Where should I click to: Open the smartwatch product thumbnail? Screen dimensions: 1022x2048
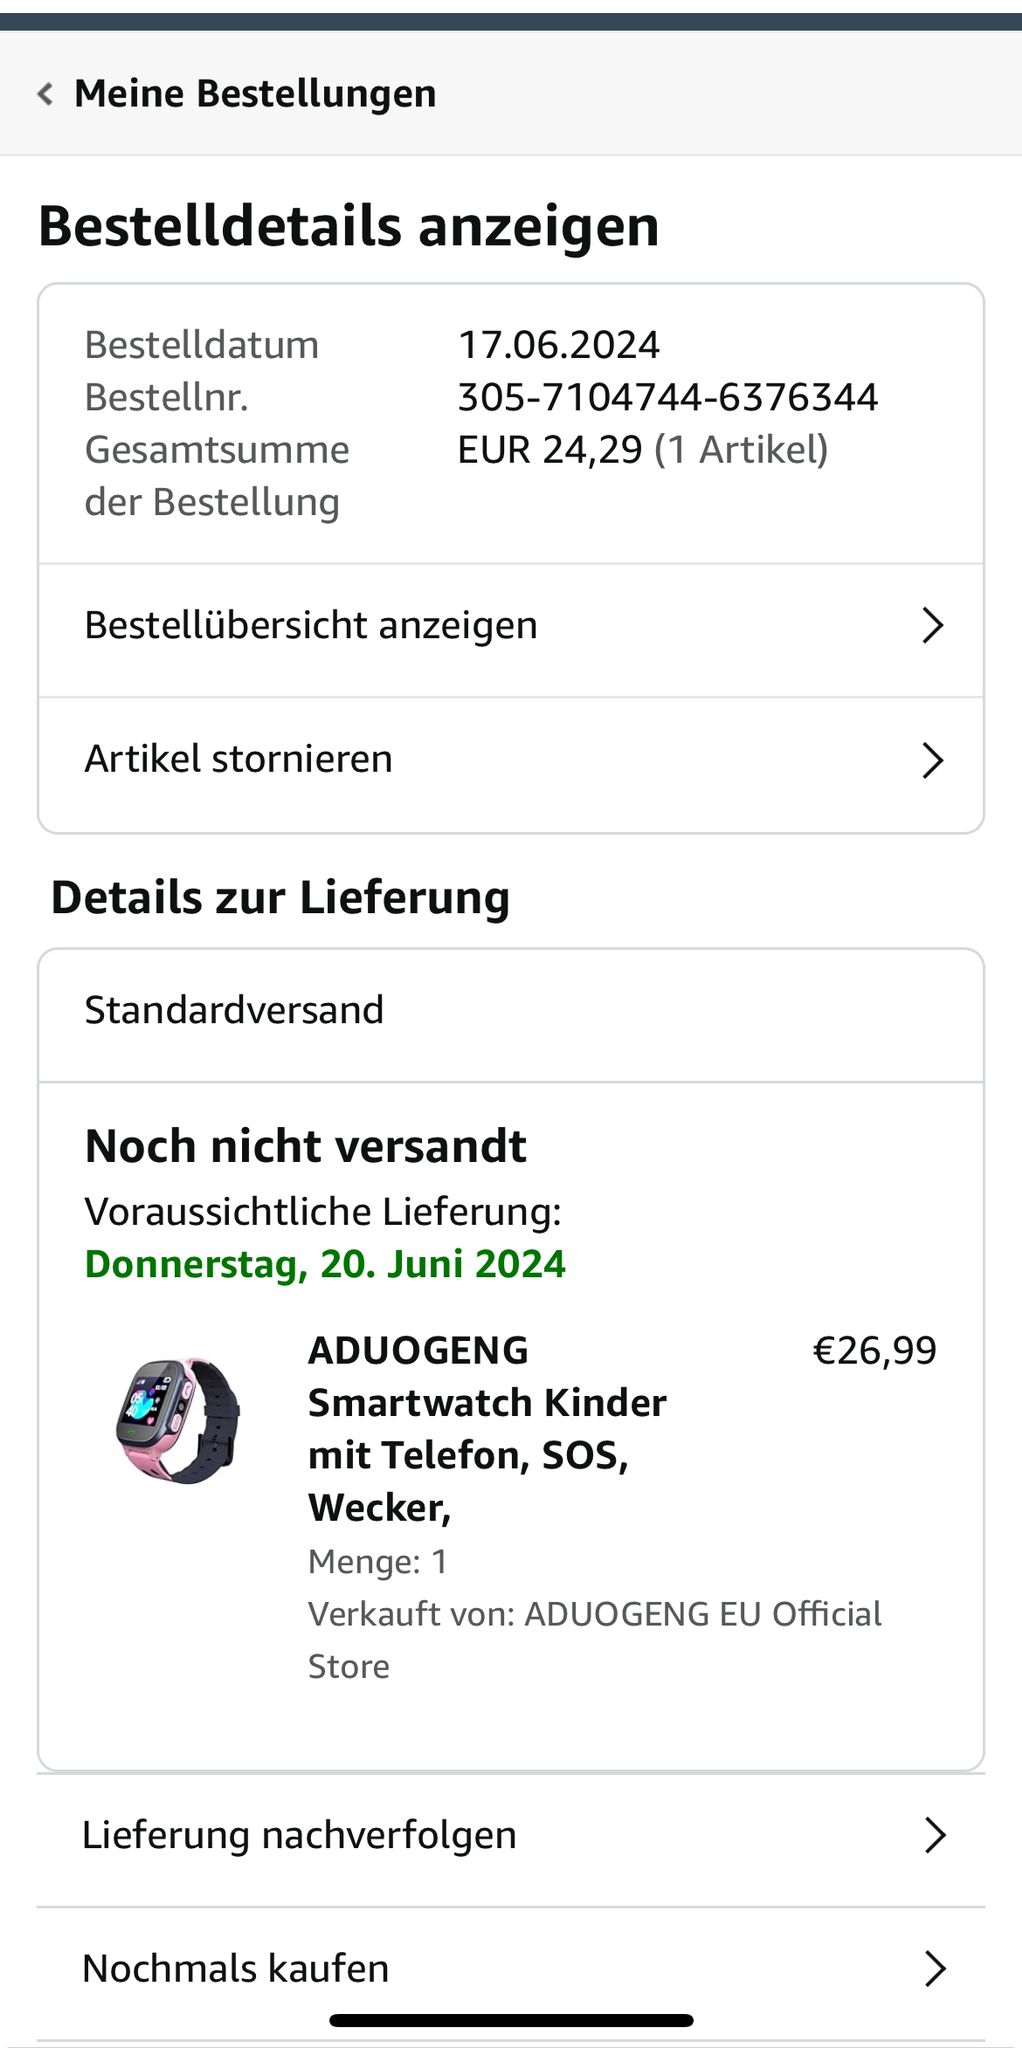coord(178,1420)
